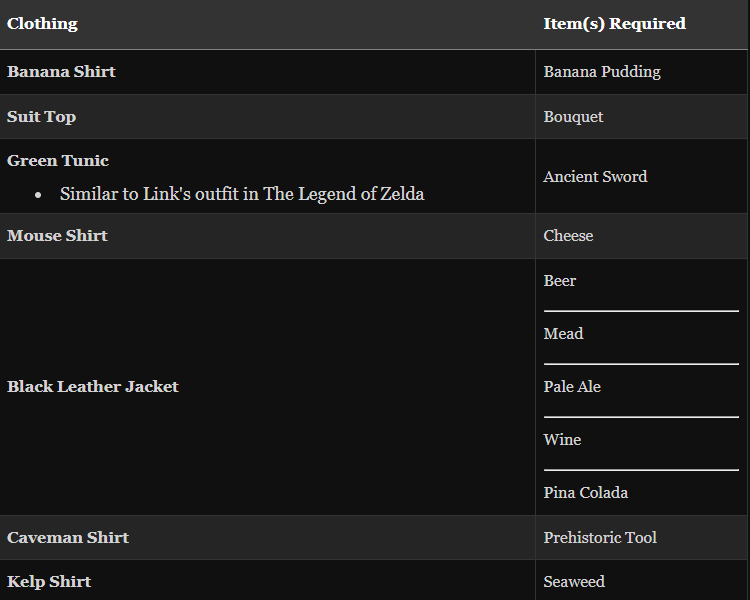Screen dimensions: 750x600
Task: Select the Black Leather Jacket label
Action: 93,387
